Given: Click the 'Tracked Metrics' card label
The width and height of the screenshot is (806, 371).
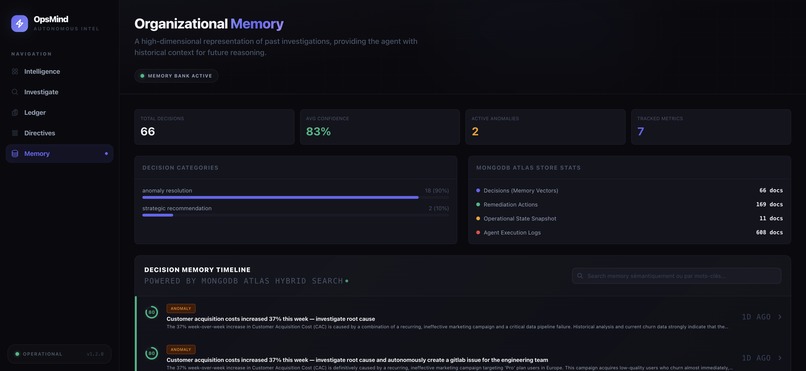Looking at the screenshot, I should coord(660,119).
